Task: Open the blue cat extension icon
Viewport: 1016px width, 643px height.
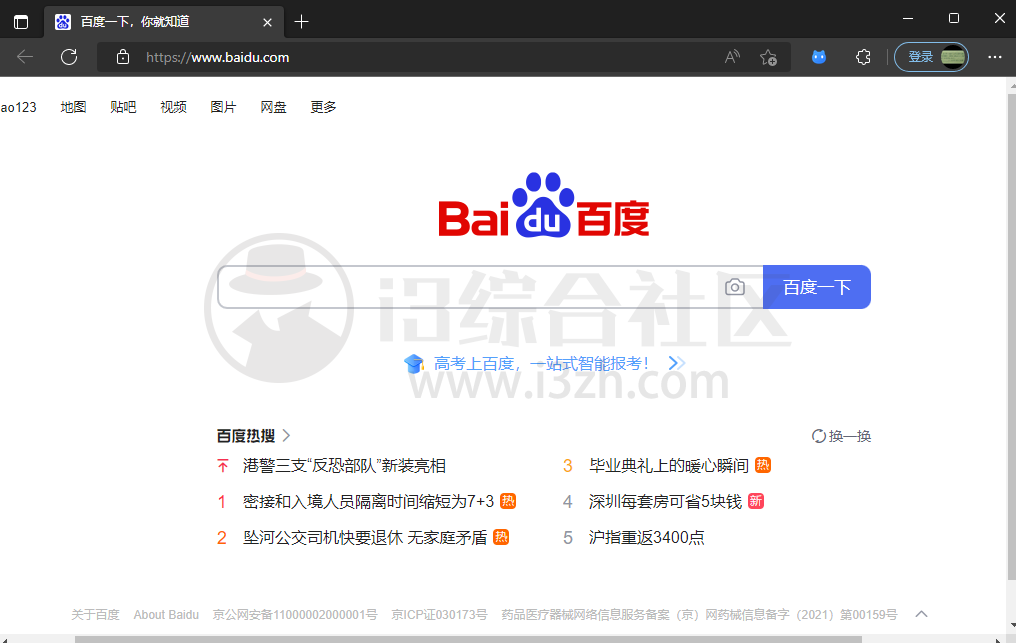Action: tap(819, 57)
